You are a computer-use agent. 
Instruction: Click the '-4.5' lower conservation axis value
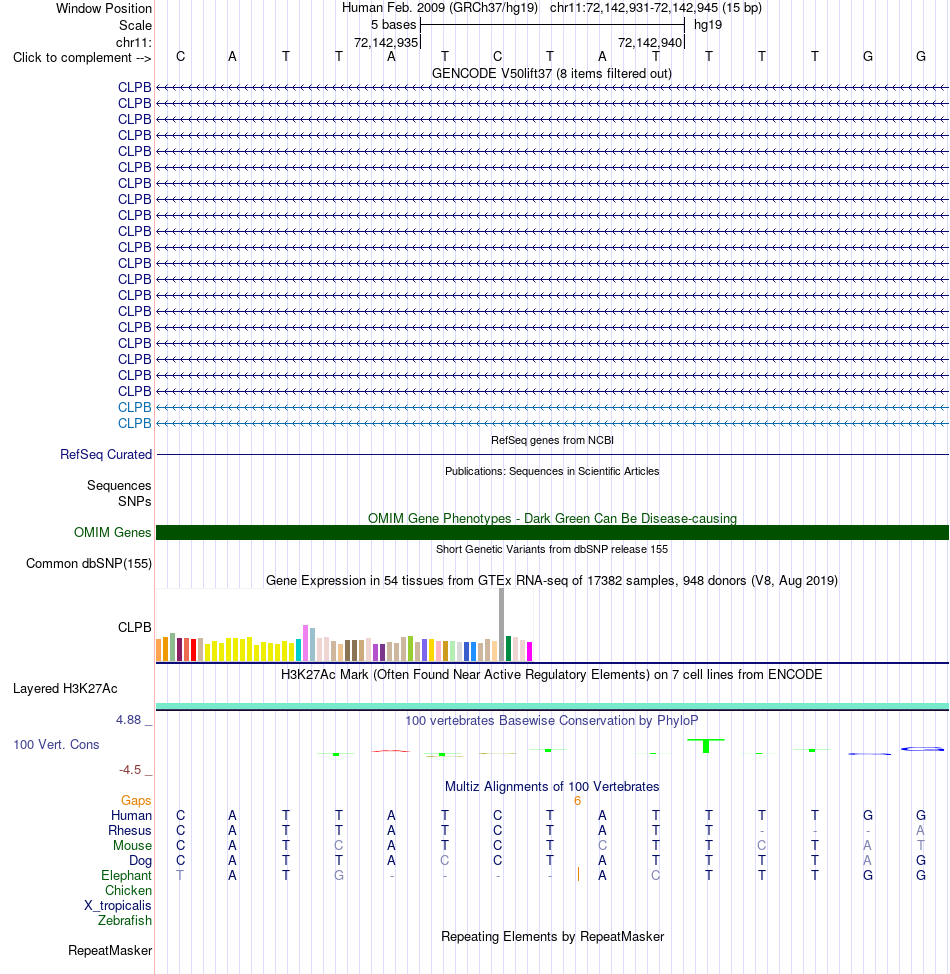130,770
